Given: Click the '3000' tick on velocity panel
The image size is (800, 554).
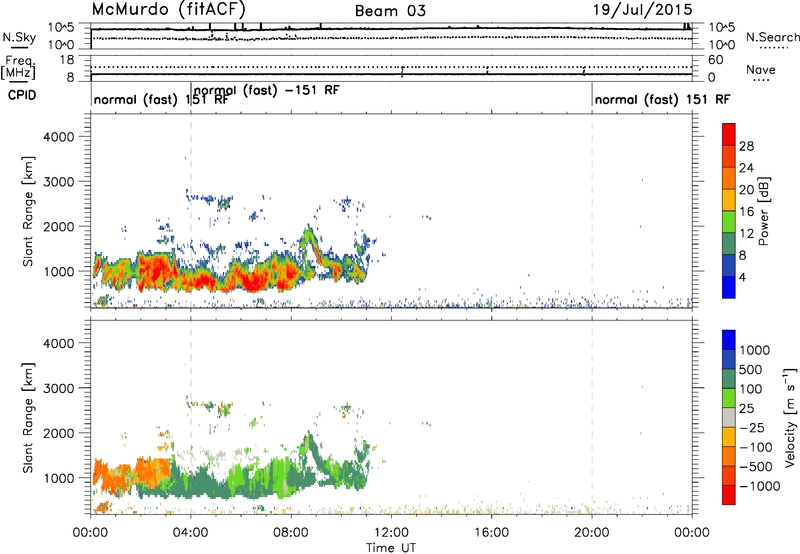Looking at the screenshot, I should tap(58, 388).
